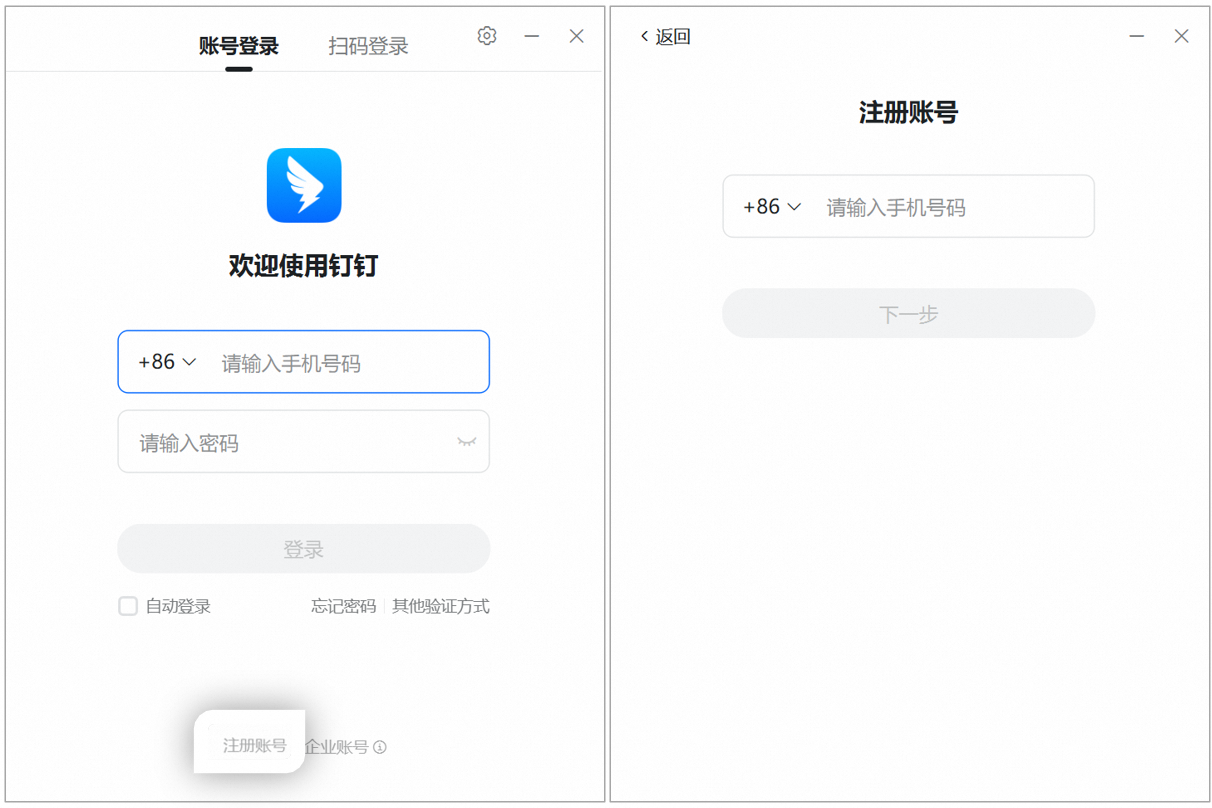Select the 账号登录 tab
Viewport: 1212px width, 808px height.
pos(239,46)
